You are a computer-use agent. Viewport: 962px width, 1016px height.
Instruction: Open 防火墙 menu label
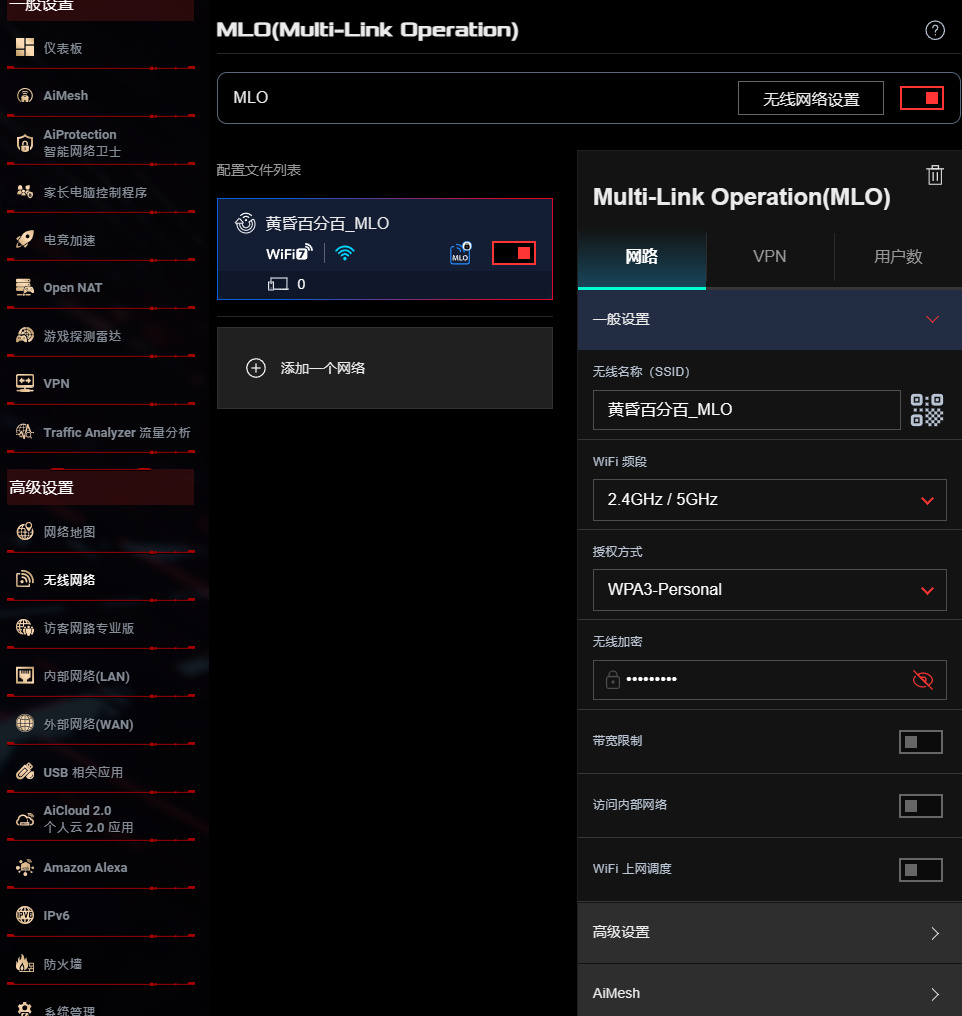coord(63,964)
